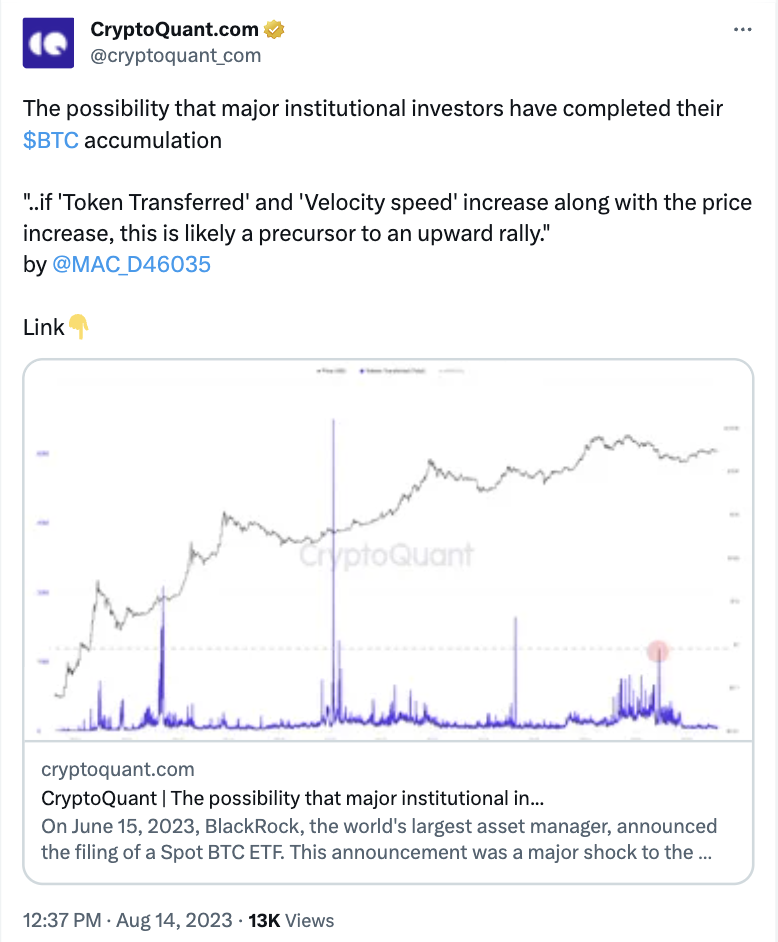Screen dimensions: 778x942
Task: Open the tweet actions dropdown at top right
Action: [x=742, y=30]
